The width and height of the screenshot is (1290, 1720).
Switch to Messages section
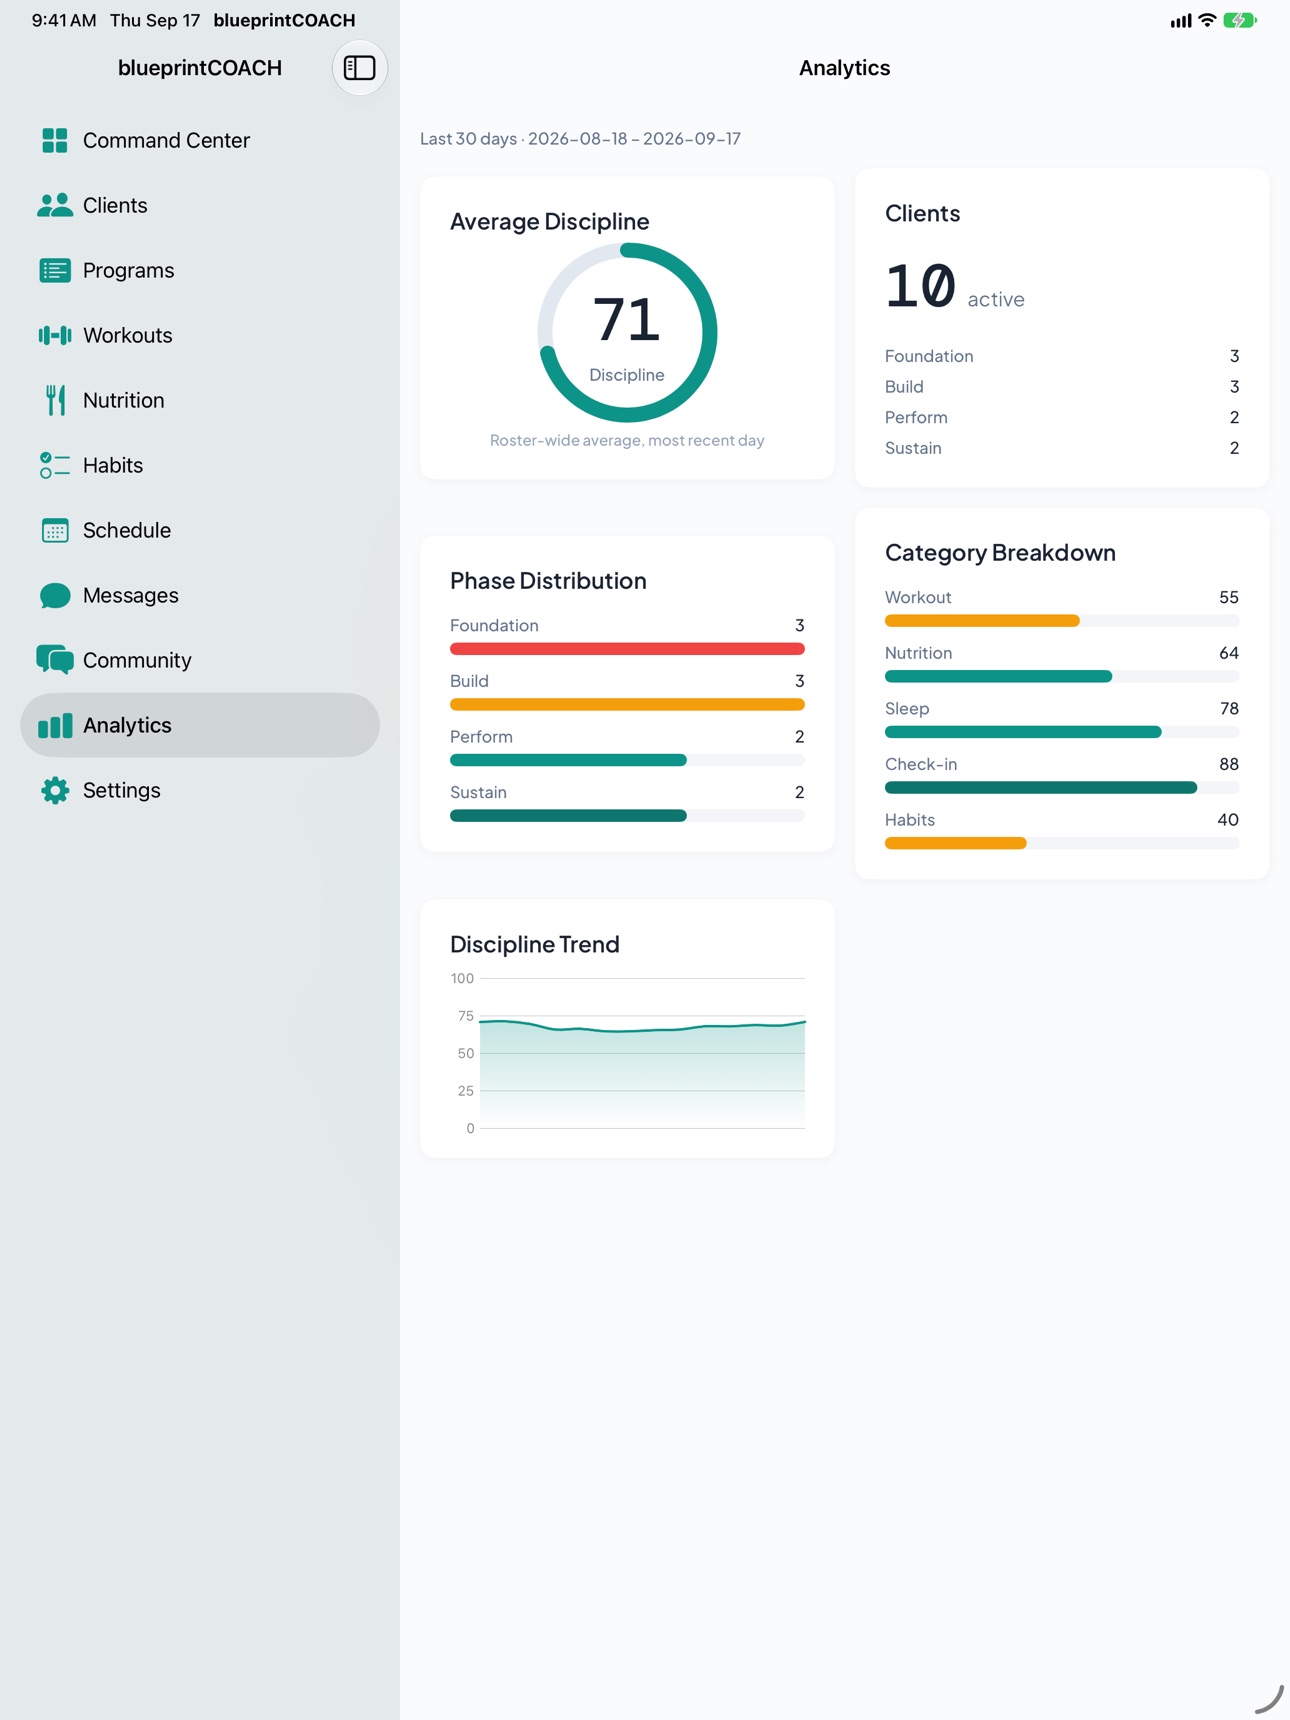pos(200,595)
